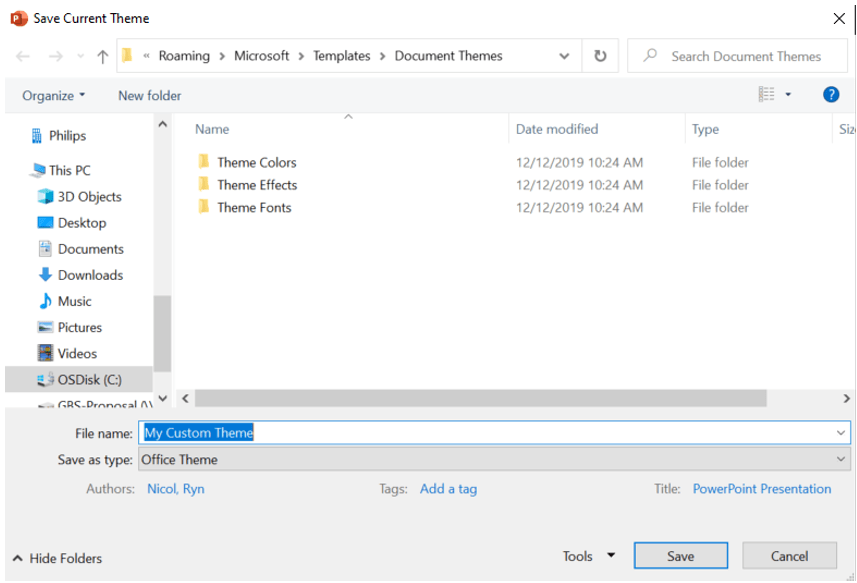Open the Theme Colors folder
Image resolution: width=857 pixels, height=583 pixels.
tap(256, 162)
